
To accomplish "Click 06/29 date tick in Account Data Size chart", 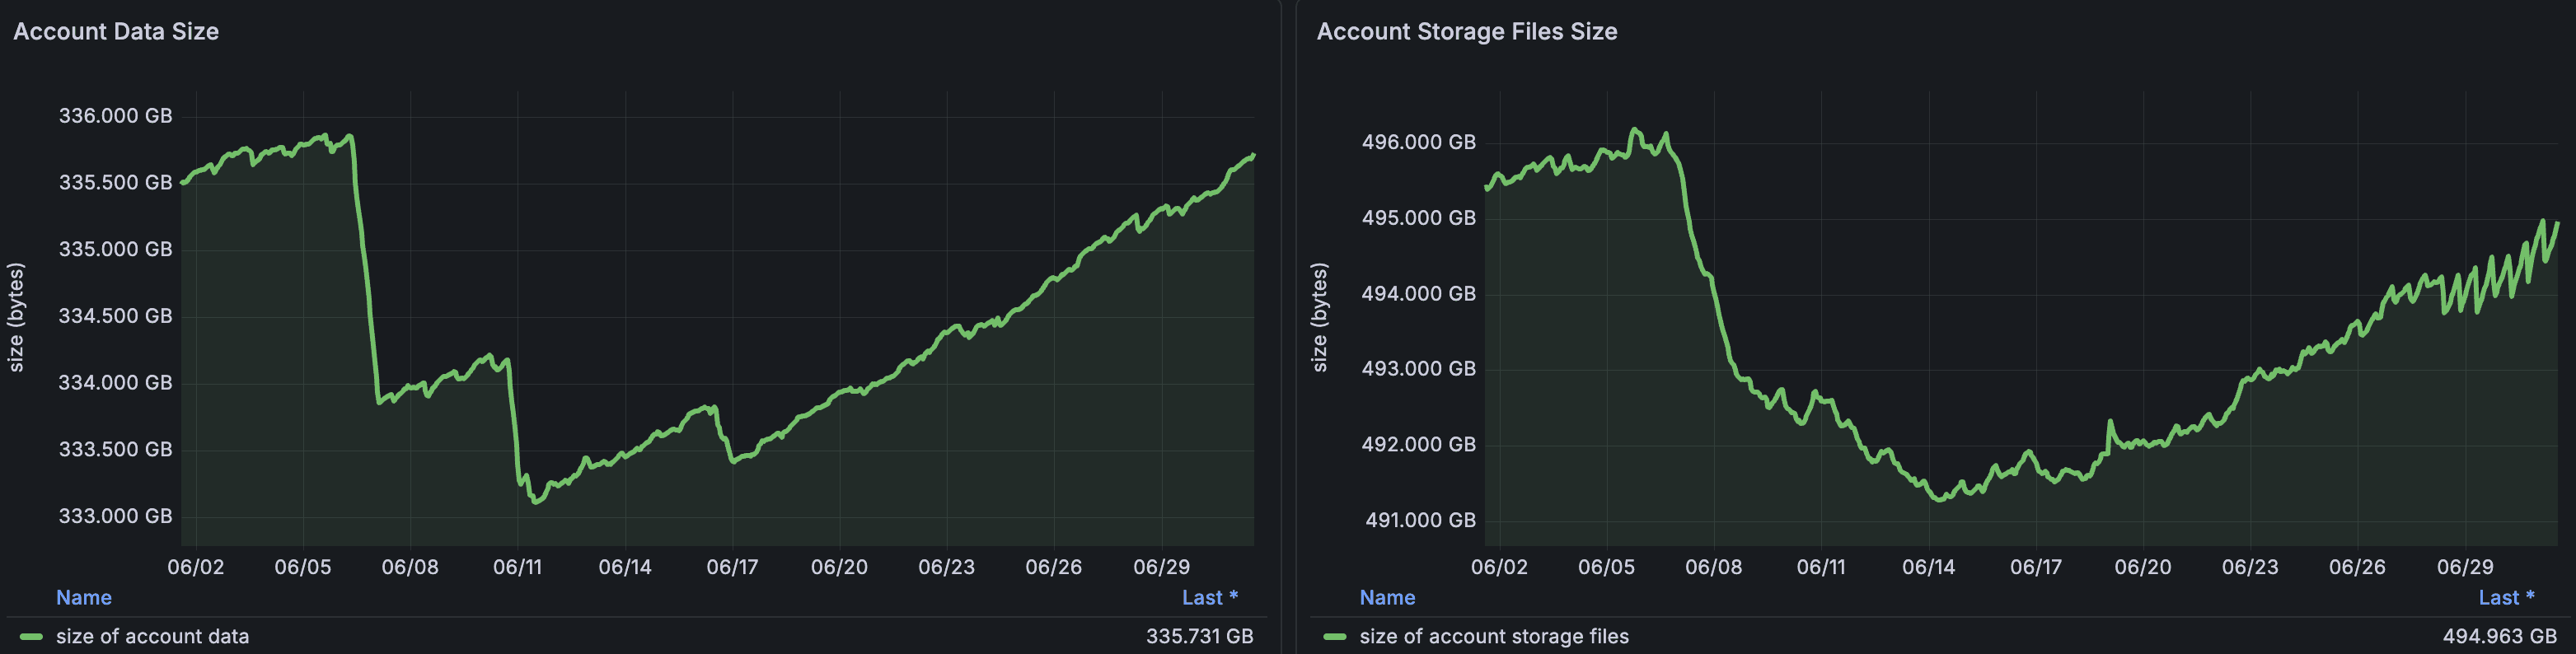I will tap(1161, 567).
